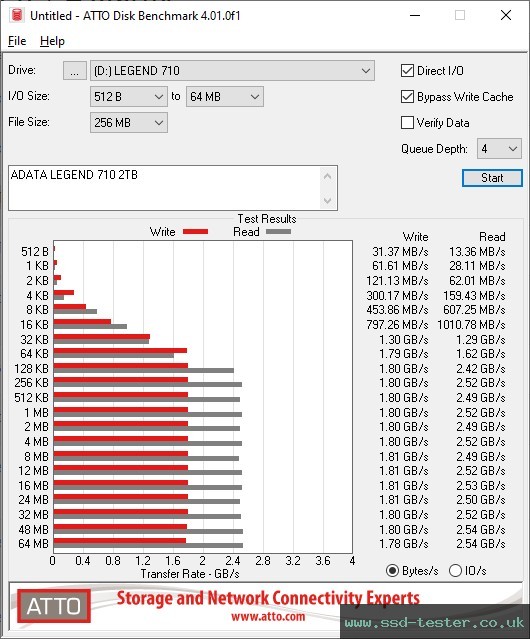Open the Drive selection dropdown
This screenshot has height=639, width=530.
click(x=232, y=71)
